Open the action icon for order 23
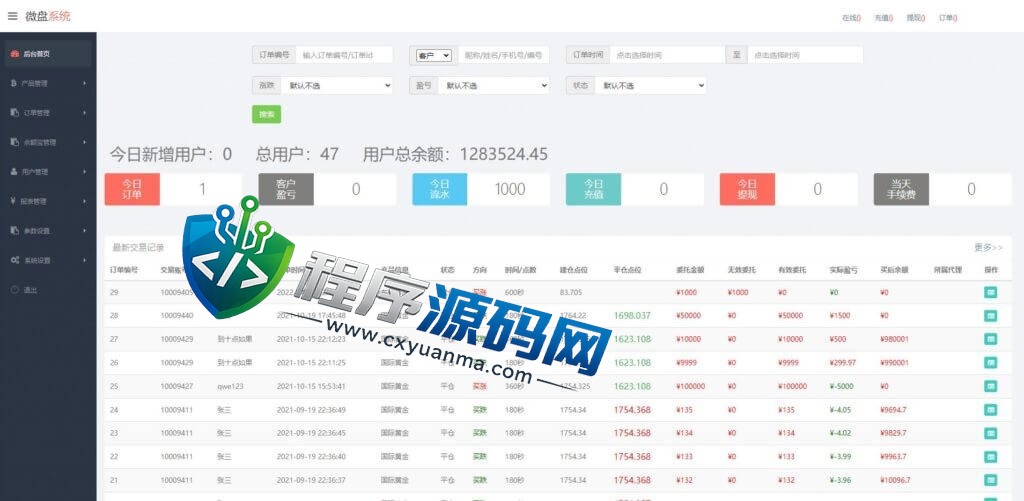 (991, 433)
